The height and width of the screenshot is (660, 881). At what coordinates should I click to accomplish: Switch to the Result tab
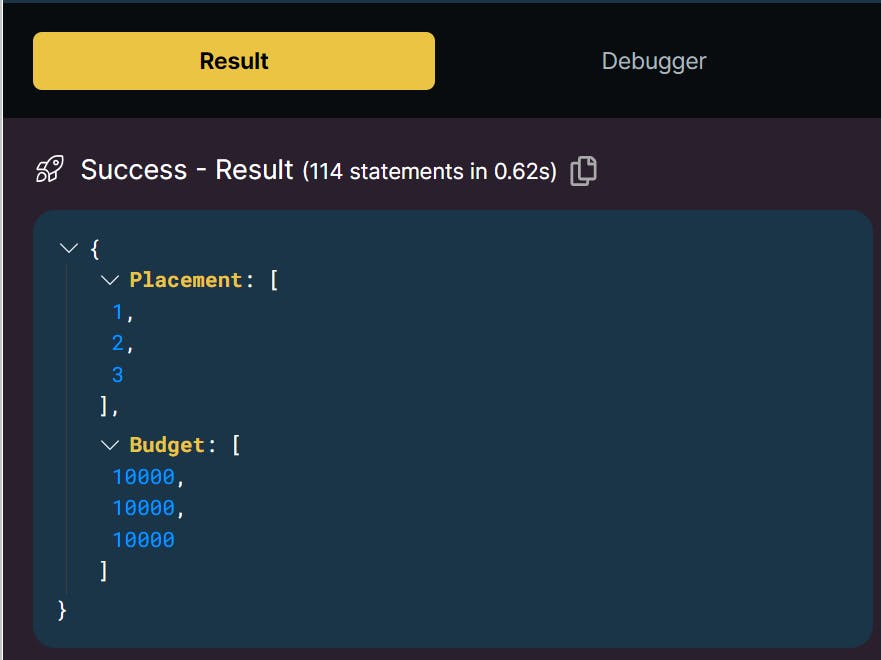(x=234, y=61)
